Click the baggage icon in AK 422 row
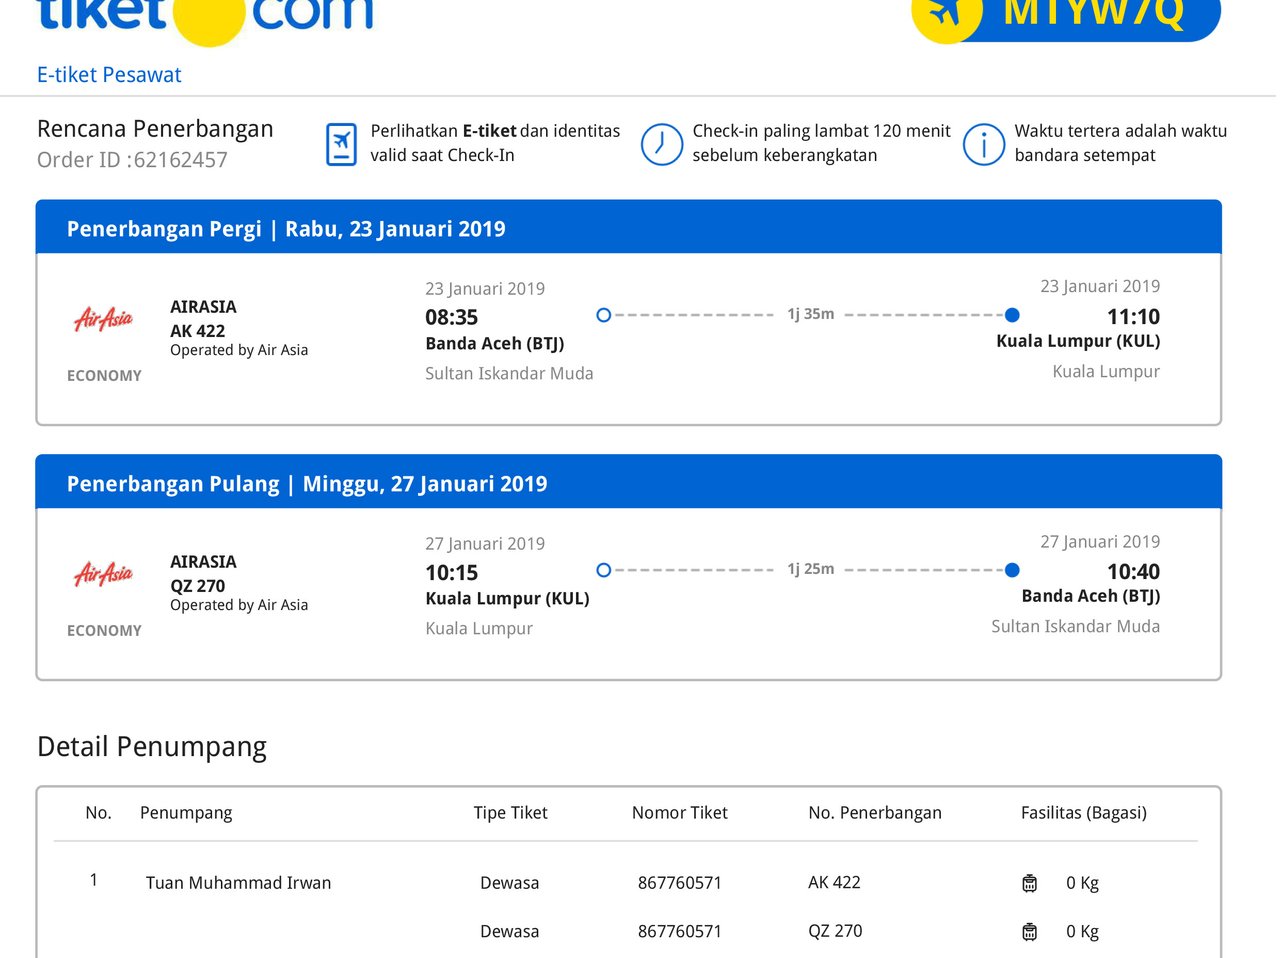 (x=1030, y=883)
